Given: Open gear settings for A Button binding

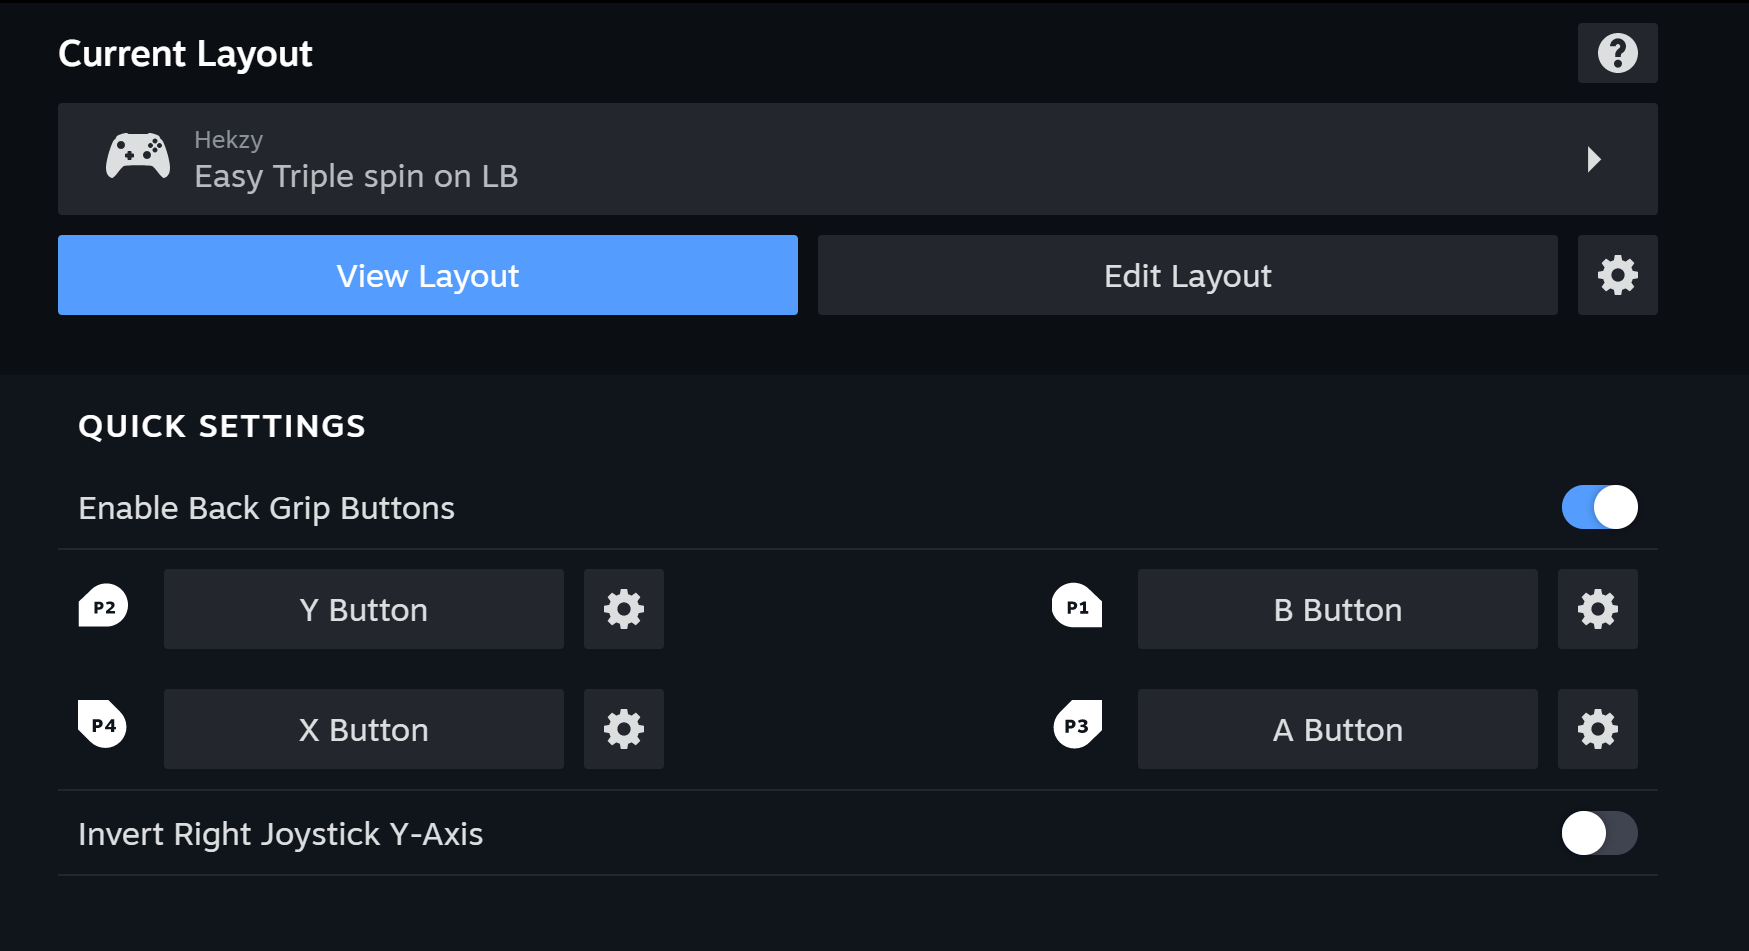Looking at the screenshot, I should coord(1597,729).
